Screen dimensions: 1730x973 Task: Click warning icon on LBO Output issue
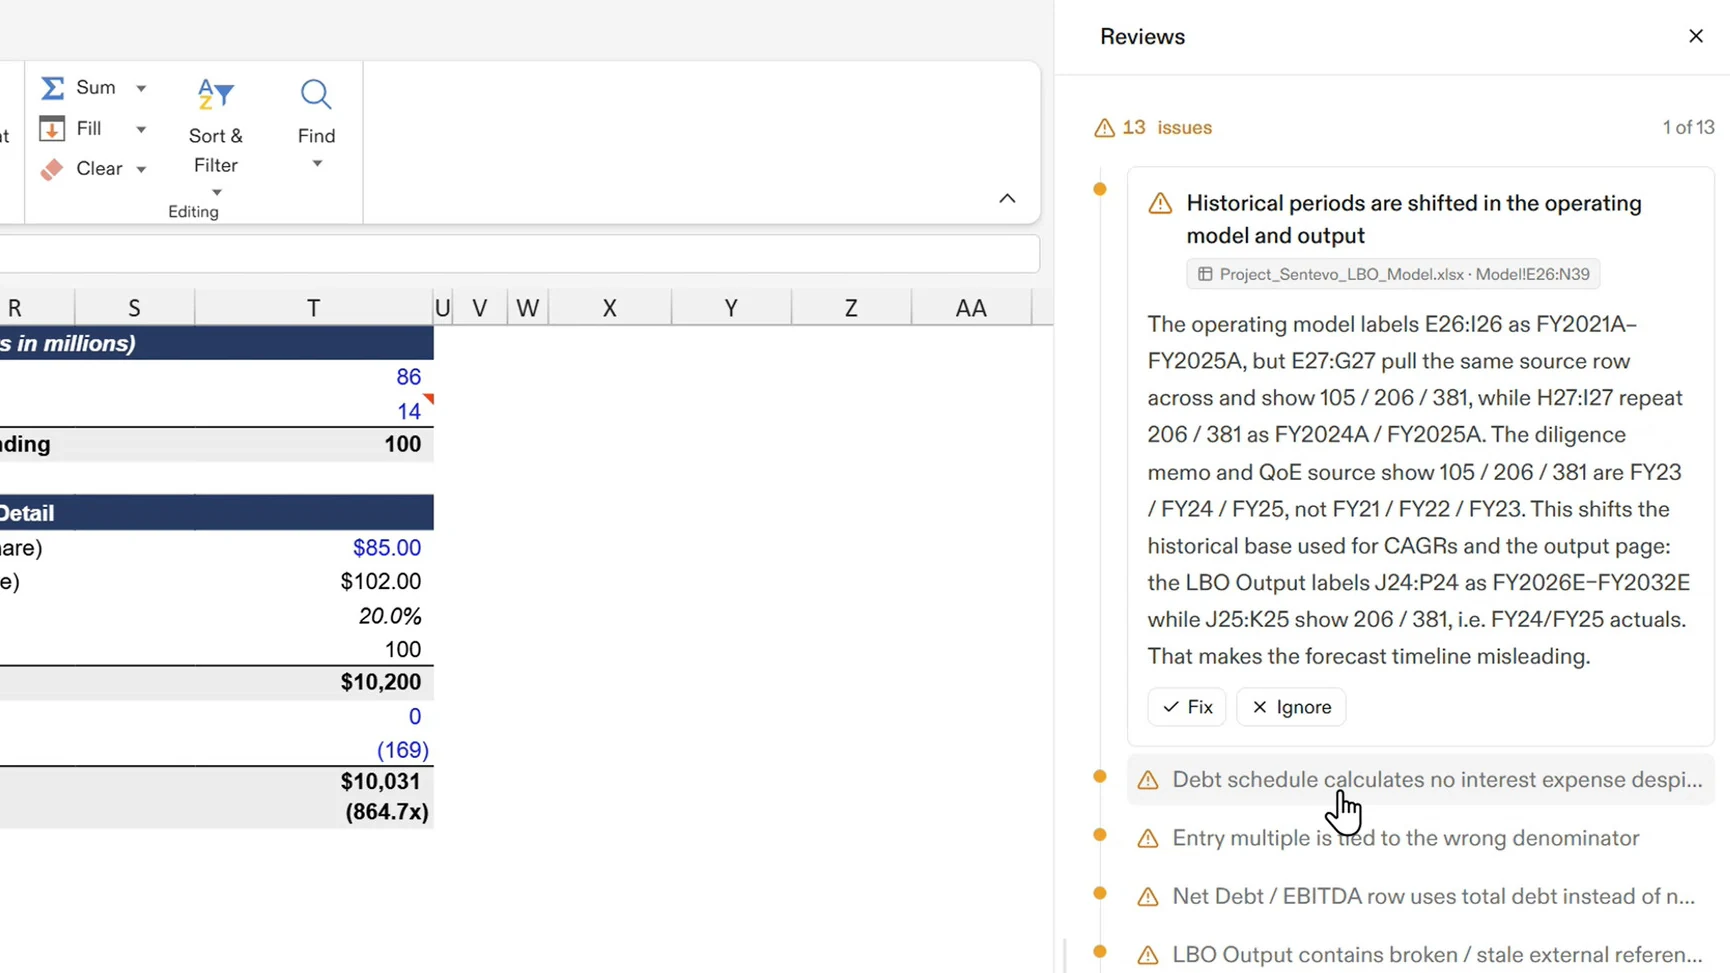tap(1148, 955)
